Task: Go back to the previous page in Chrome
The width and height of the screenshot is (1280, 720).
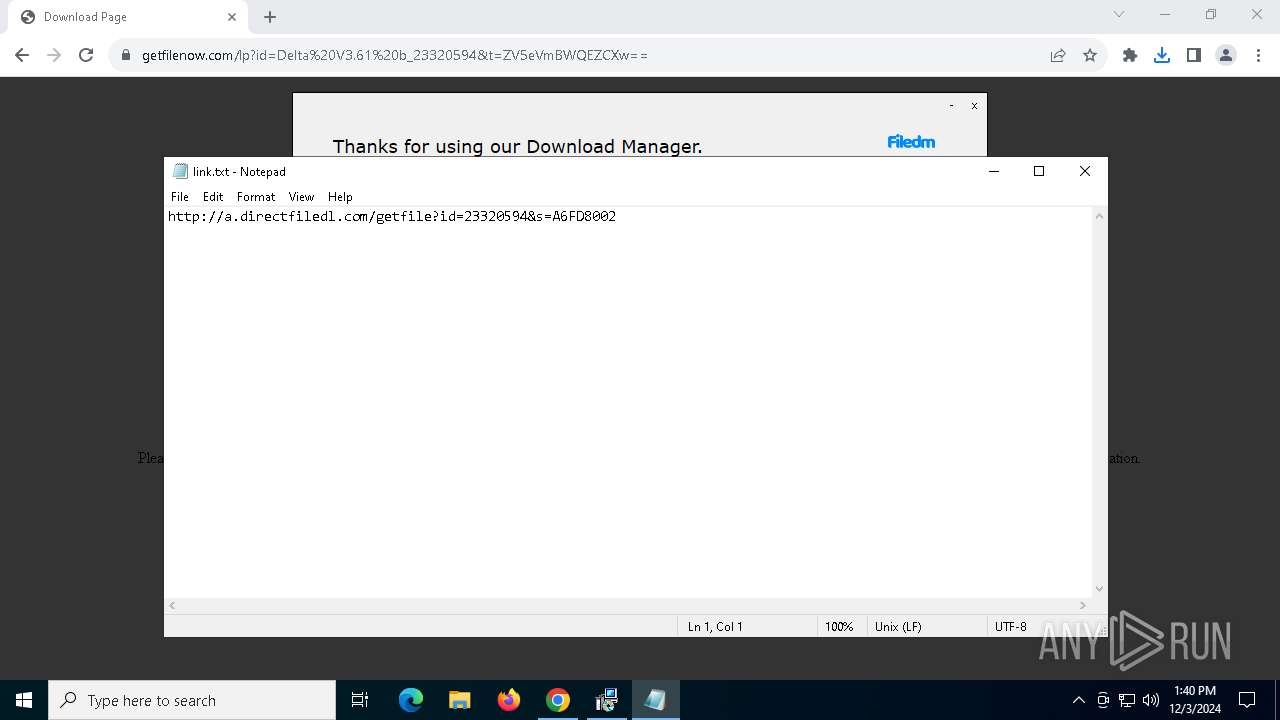Action: tap(22, 55)
